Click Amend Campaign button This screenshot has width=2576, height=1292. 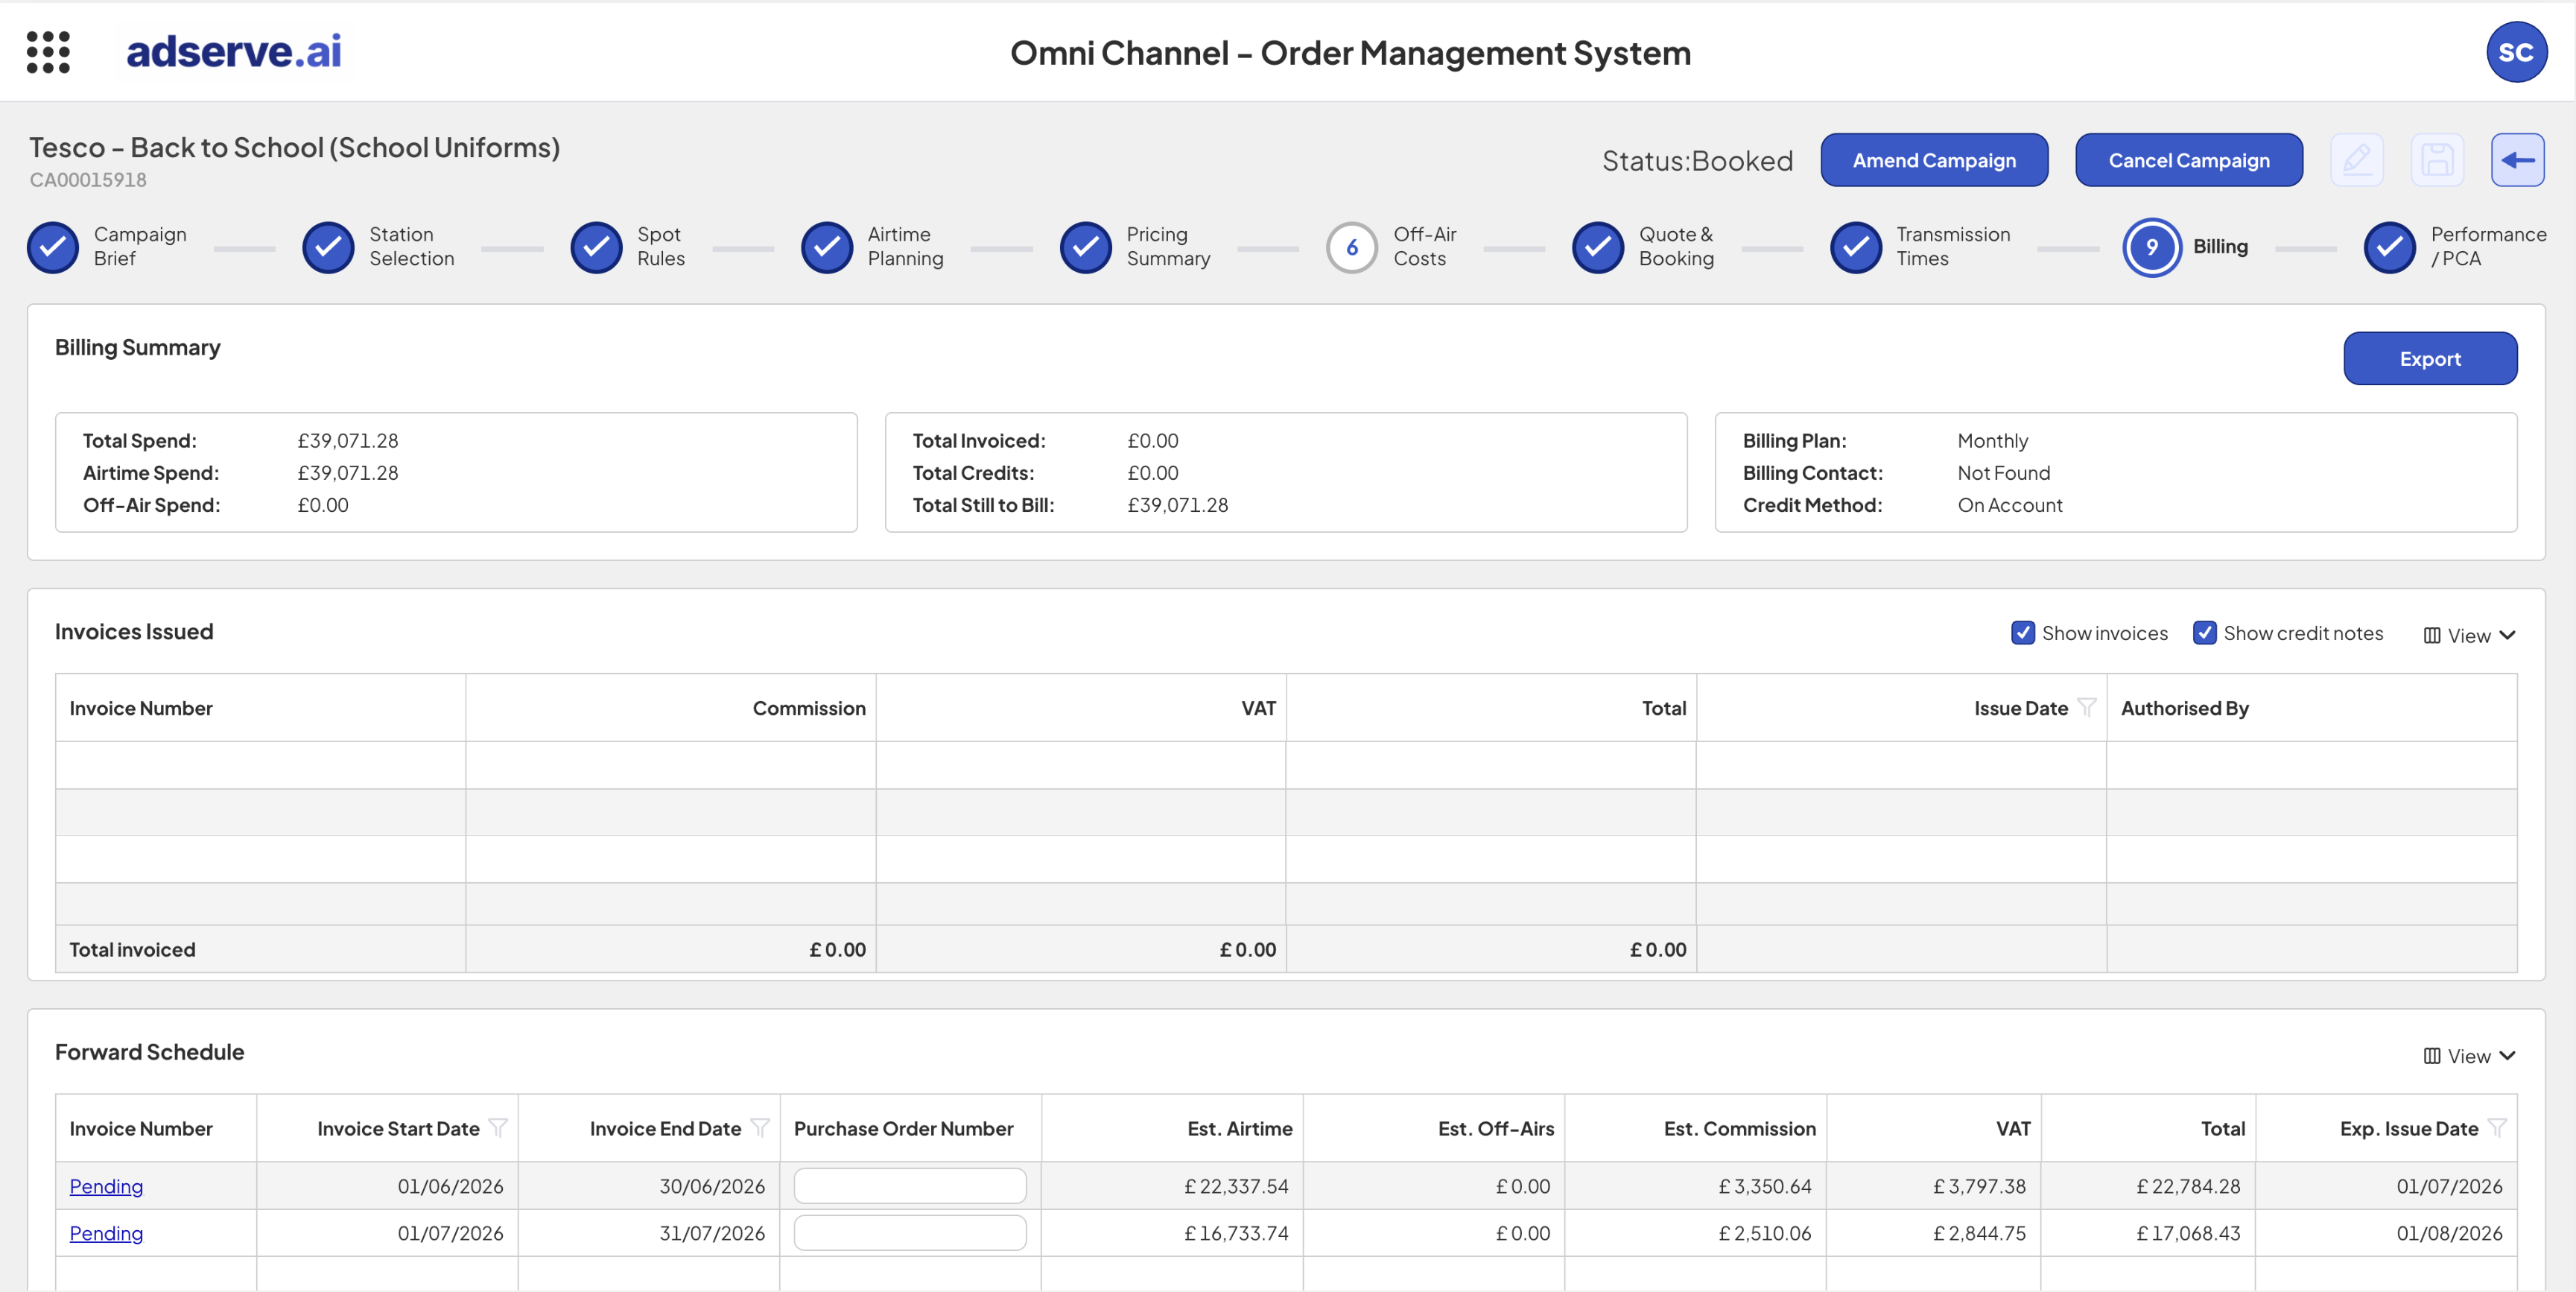1934,160
